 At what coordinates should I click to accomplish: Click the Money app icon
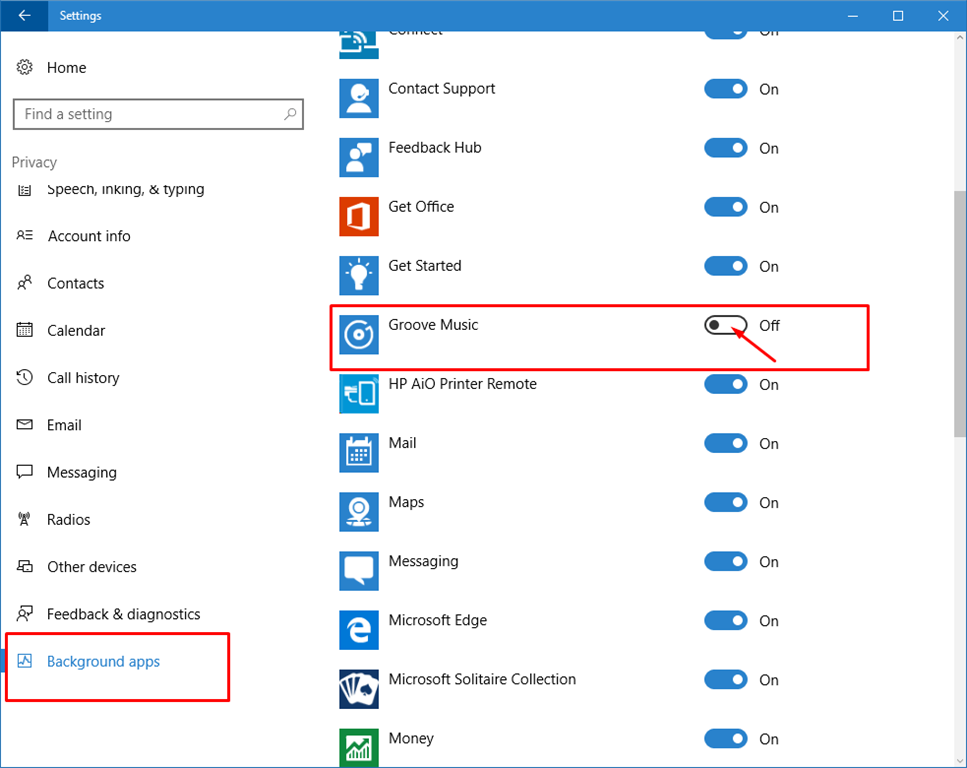[x=359, y=746]
